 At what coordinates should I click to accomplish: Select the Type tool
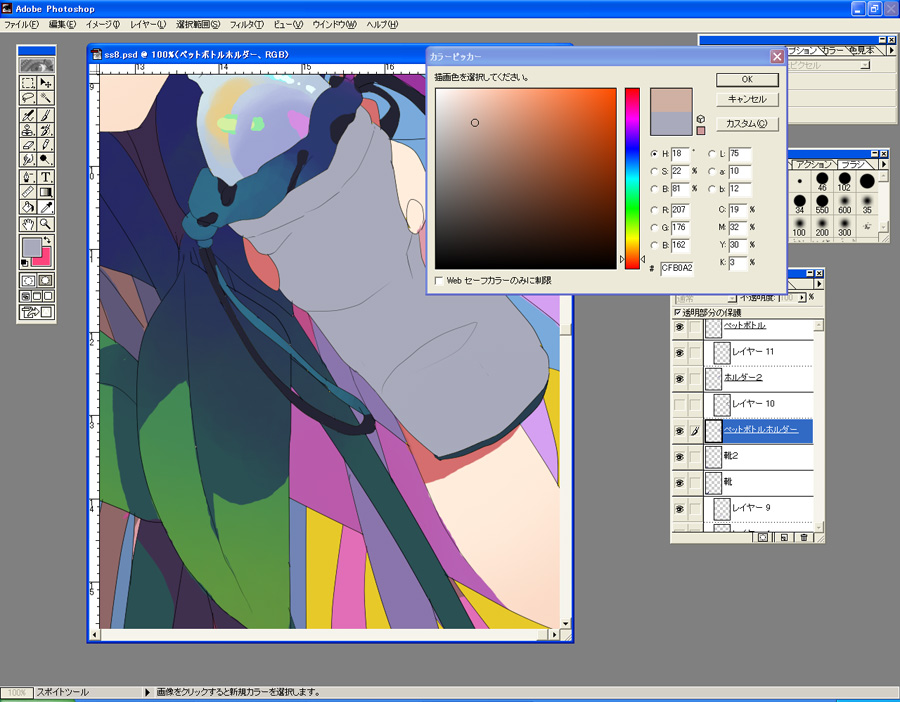tap(45, 177)
